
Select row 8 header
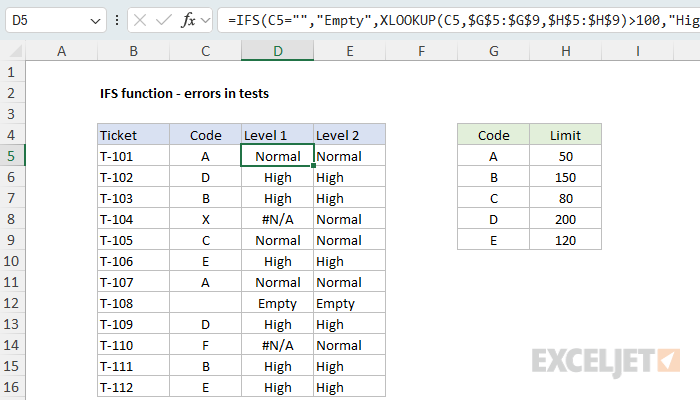tap(12, 219)
